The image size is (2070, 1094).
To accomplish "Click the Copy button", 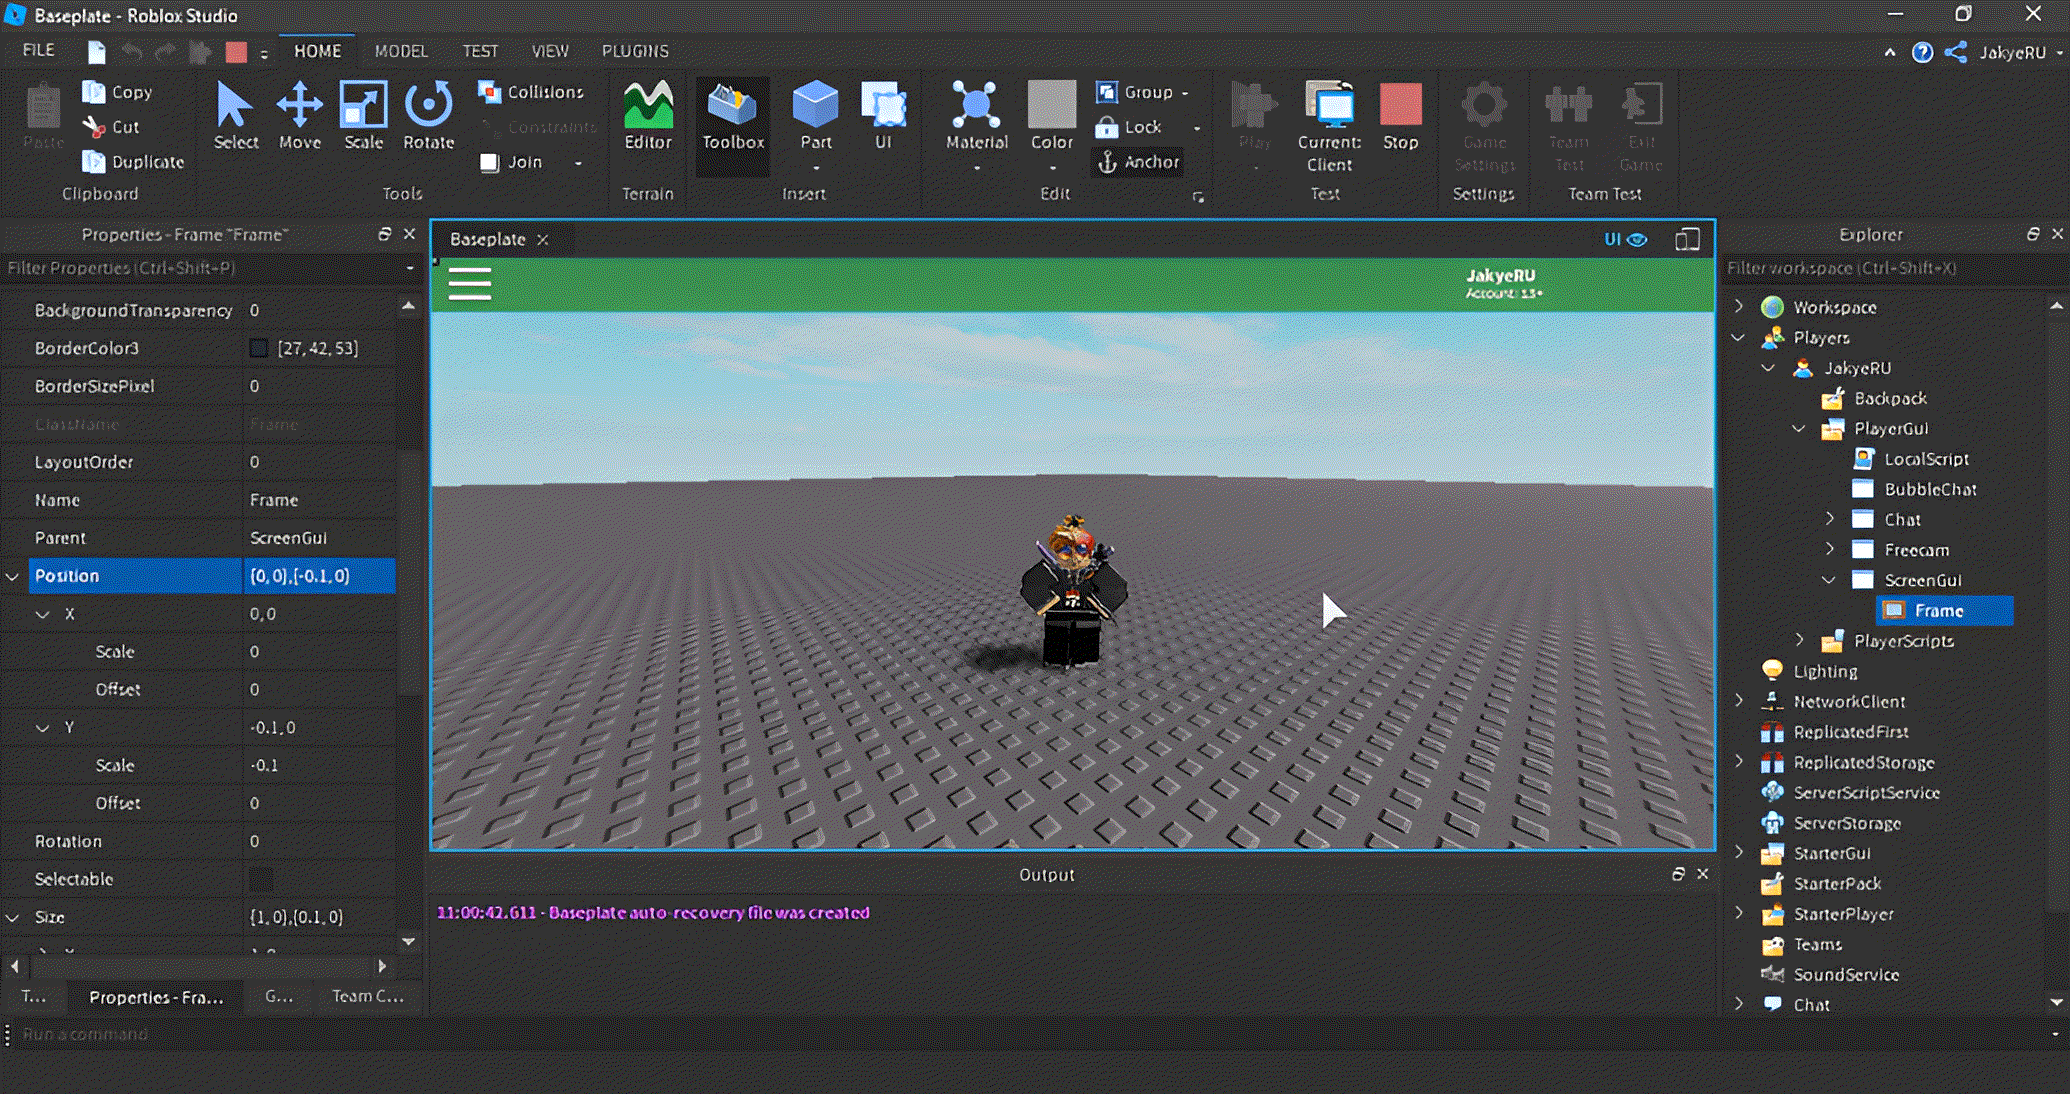I will coord(118,92).
